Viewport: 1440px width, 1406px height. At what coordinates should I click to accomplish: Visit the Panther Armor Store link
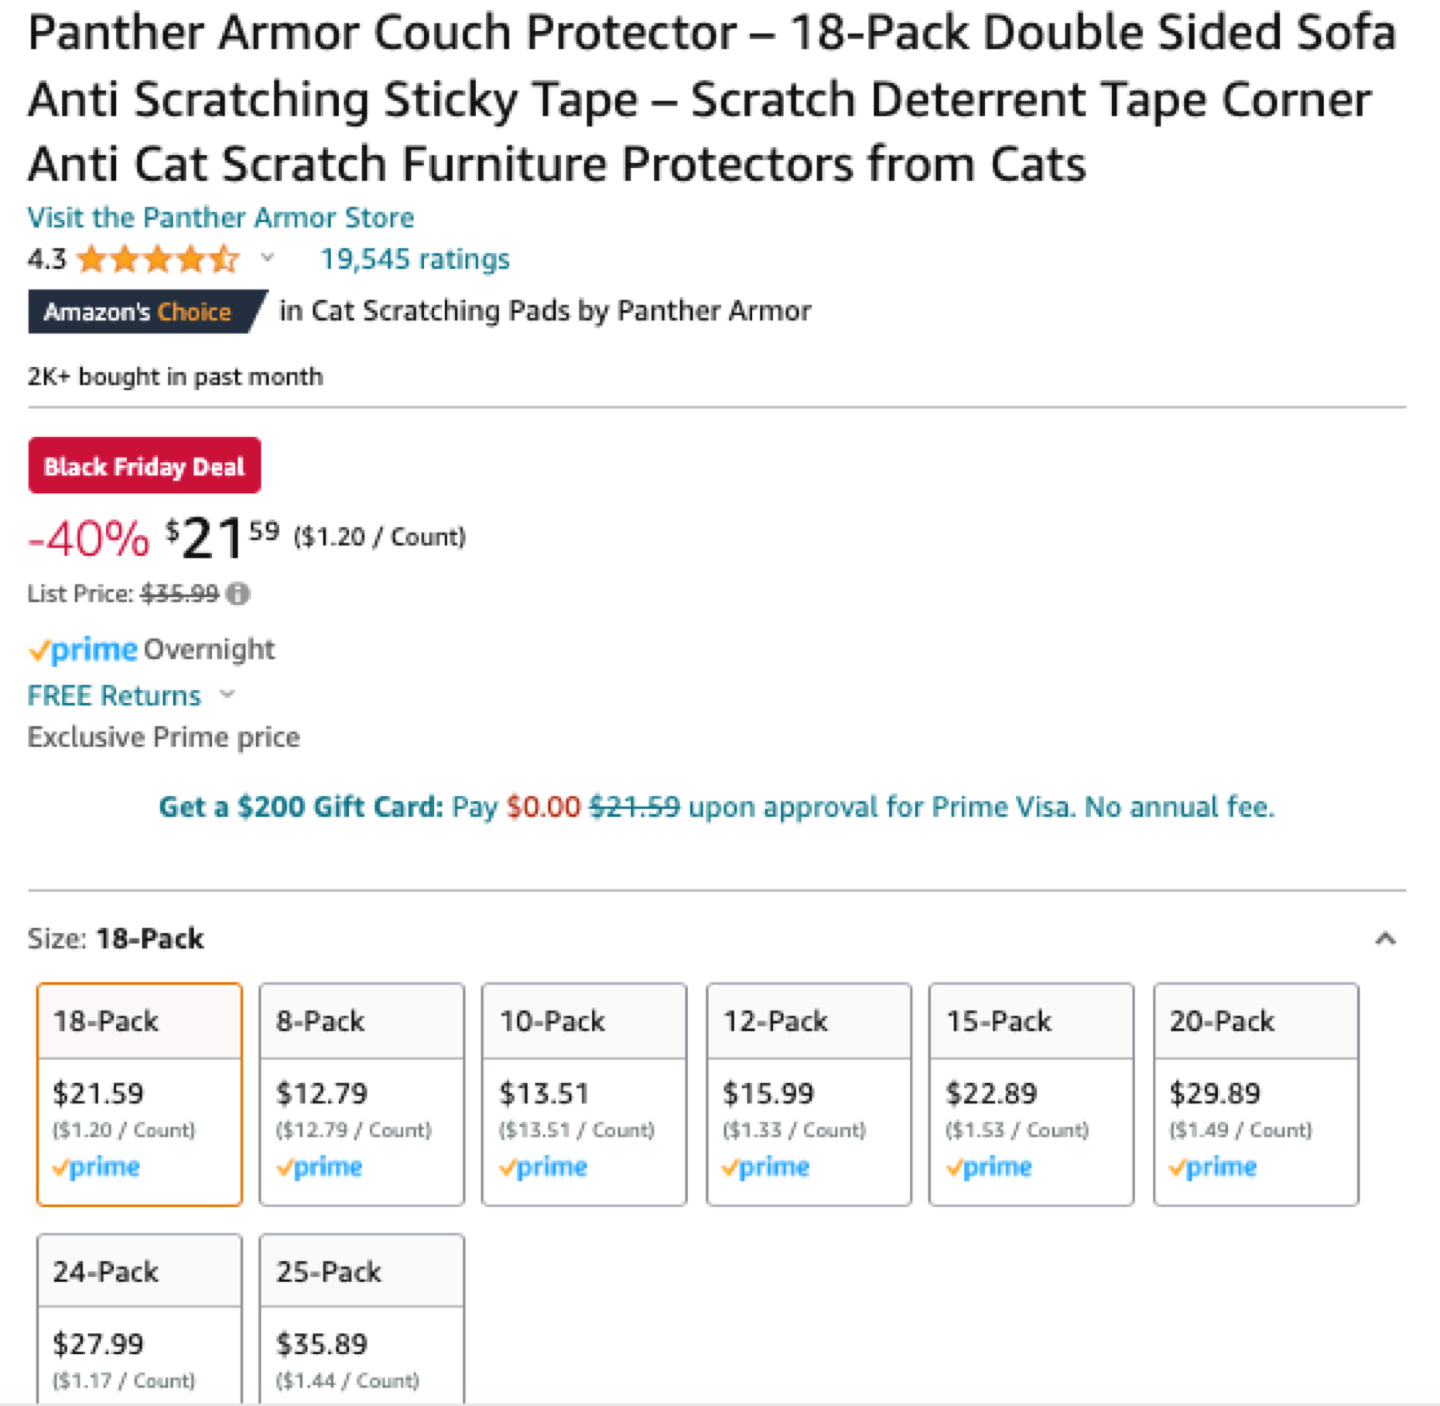coord(221,218)
